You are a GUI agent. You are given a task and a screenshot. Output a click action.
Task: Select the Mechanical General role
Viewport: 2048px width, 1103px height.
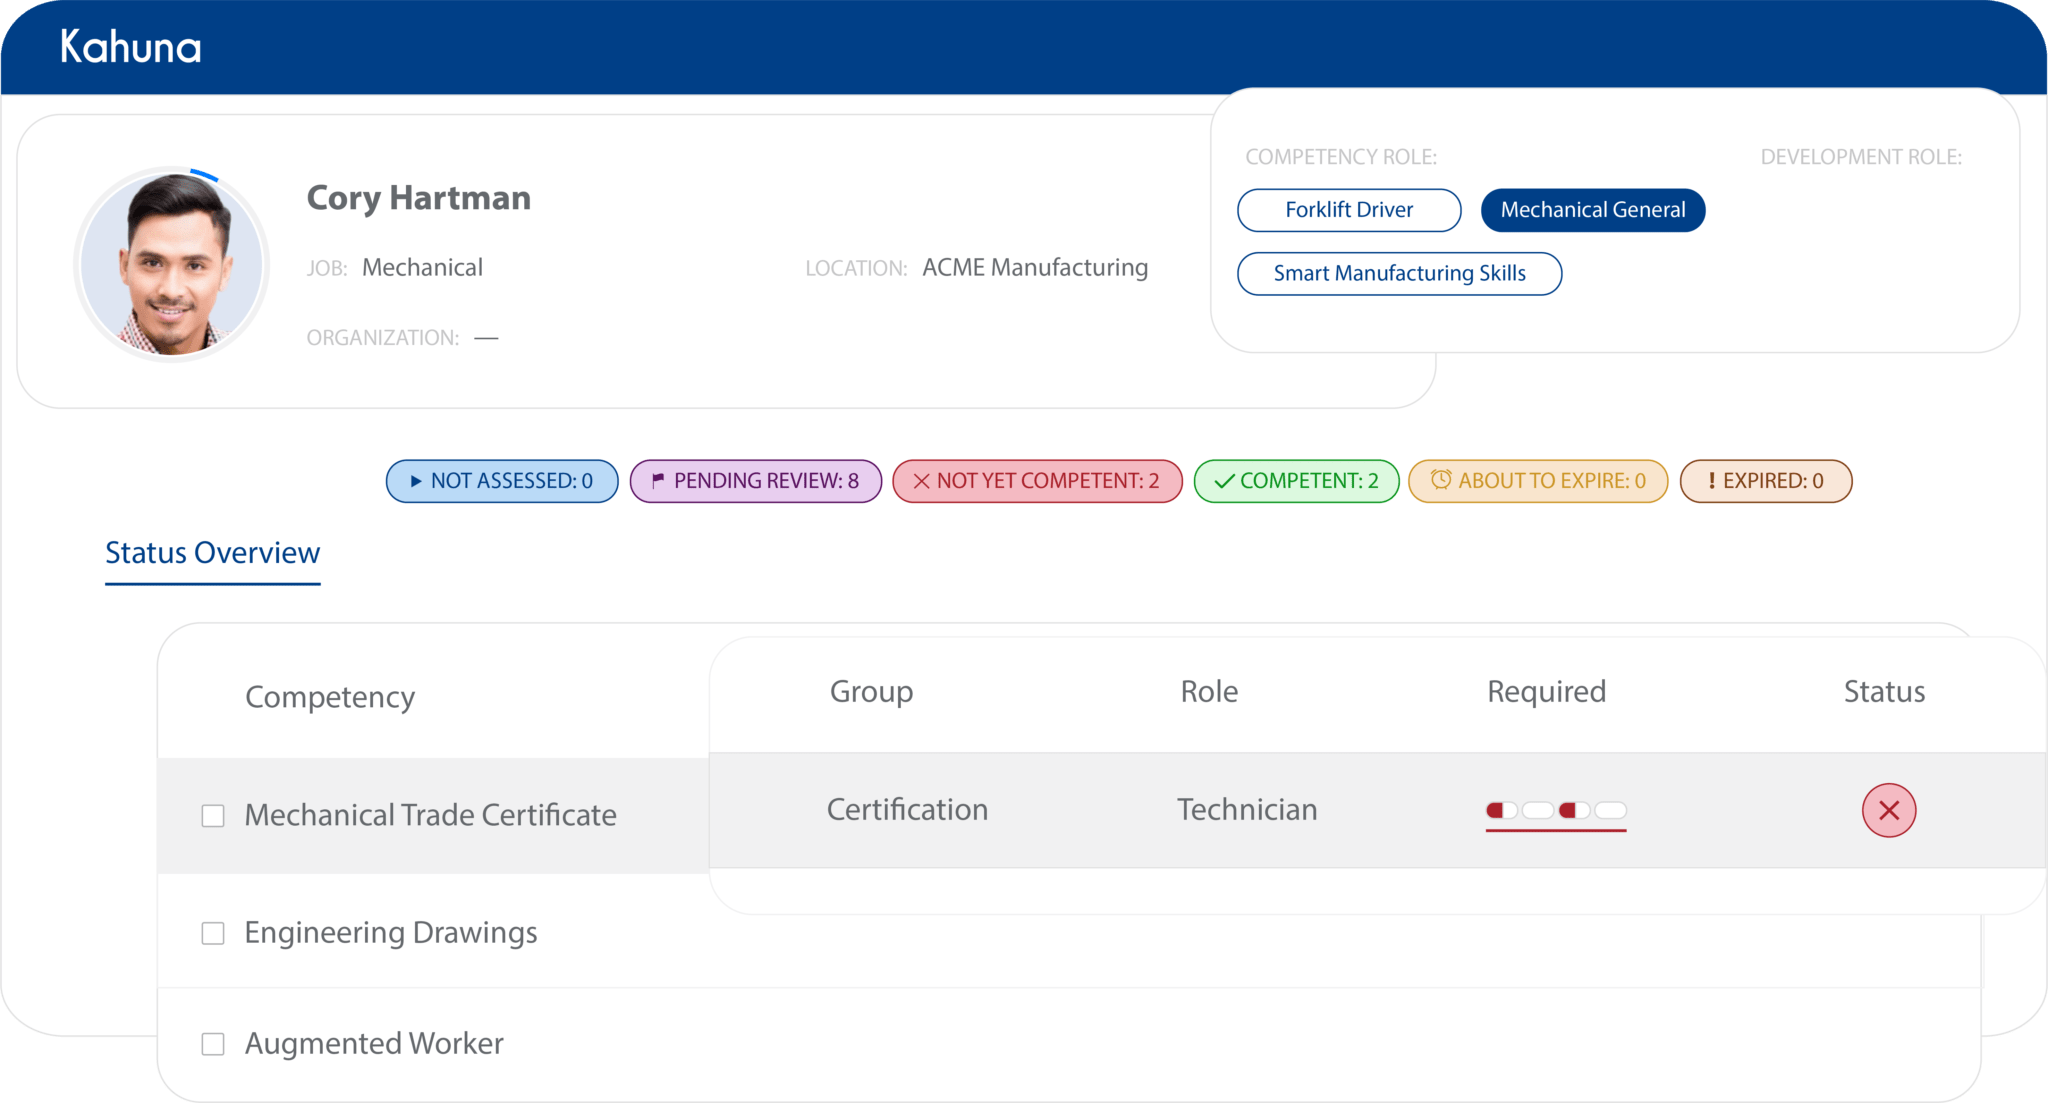1592,210
